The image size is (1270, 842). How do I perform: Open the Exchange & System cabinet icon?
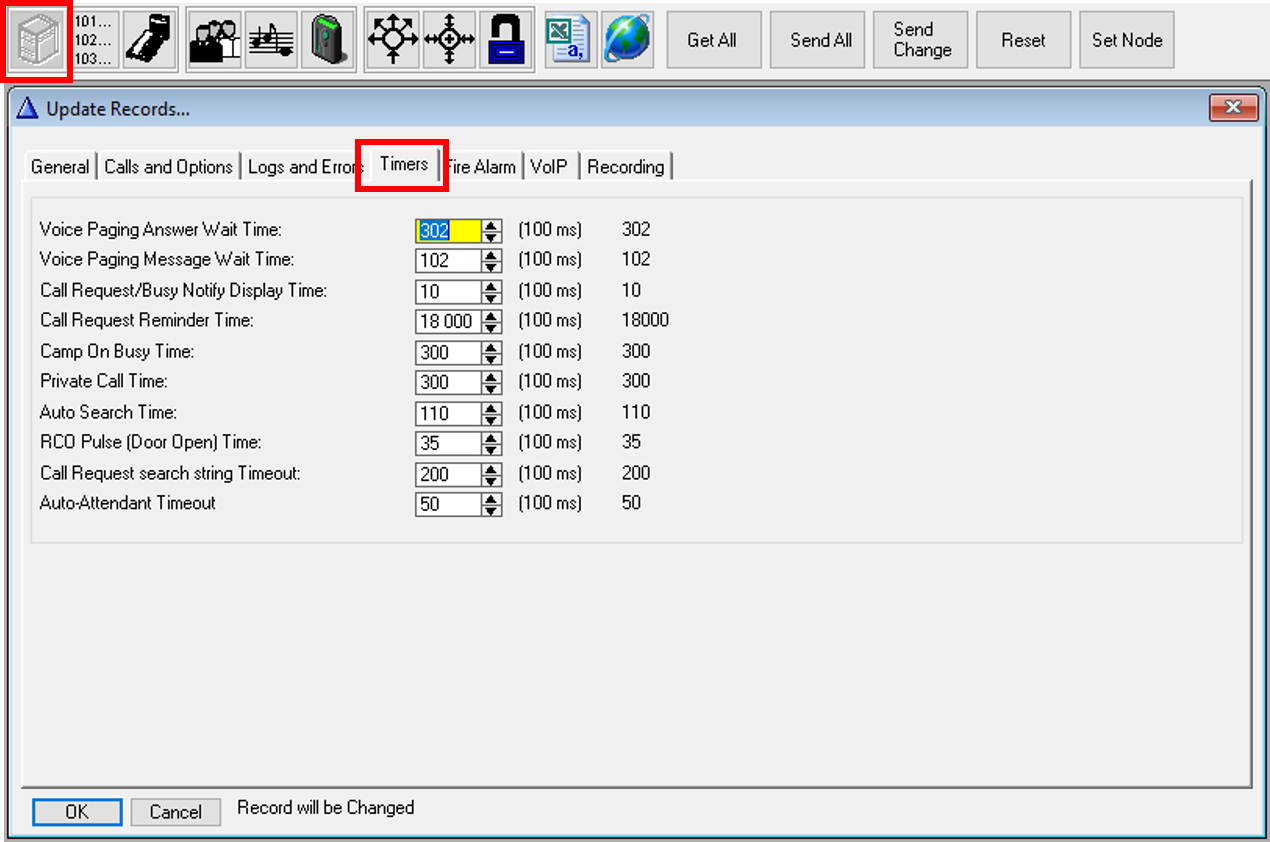tap(37, 41)
